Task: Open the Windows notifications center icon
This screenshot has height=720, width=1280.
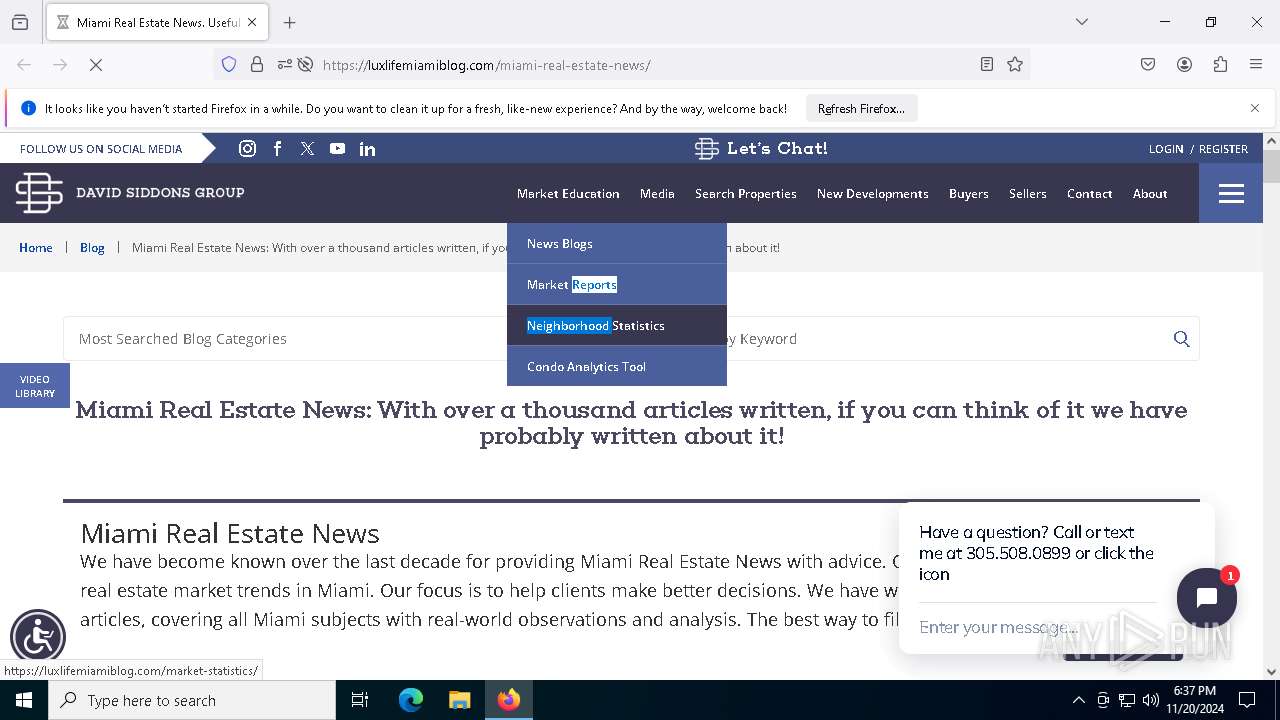Action: (x=1247, y=700)
